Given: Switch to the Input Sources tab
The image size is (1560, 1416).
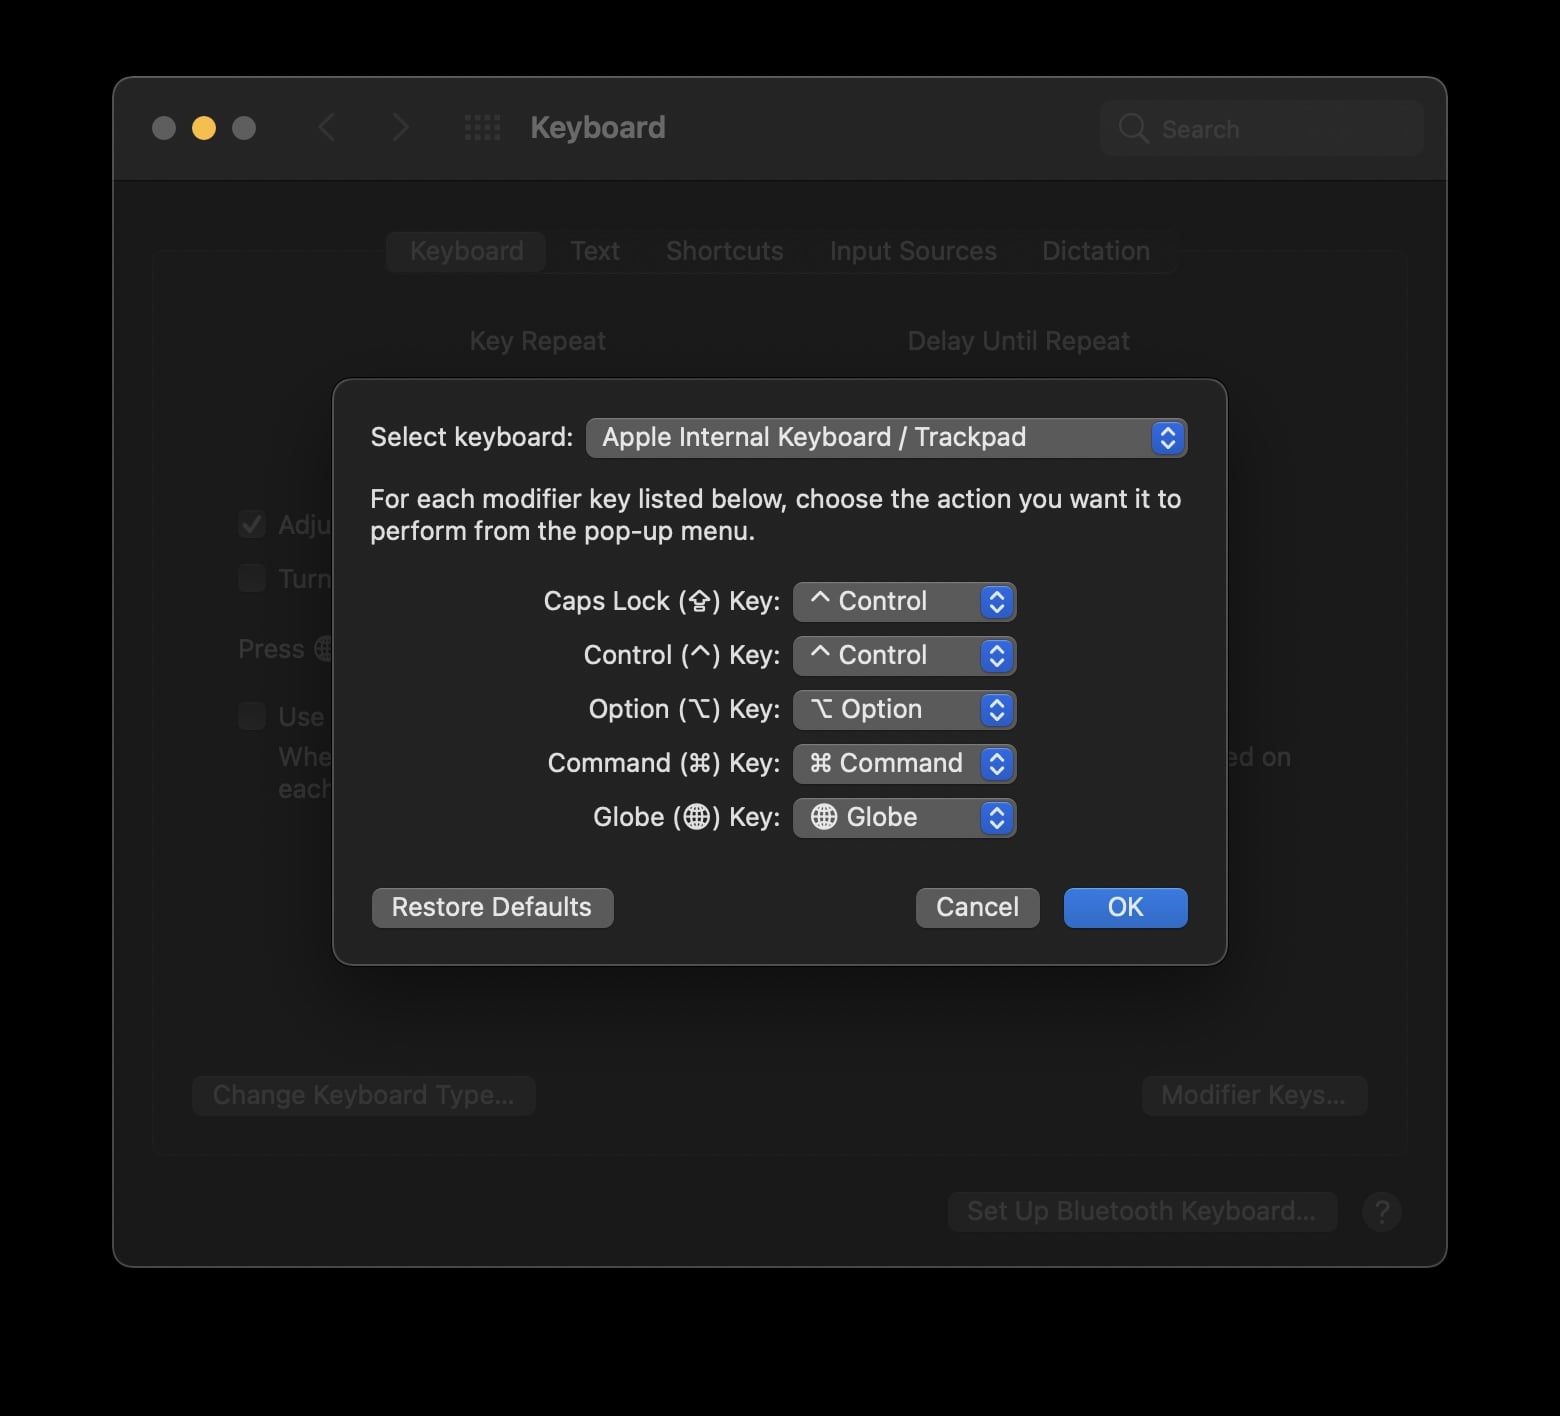Looking at the screenshot, I should tap(912, 251).
